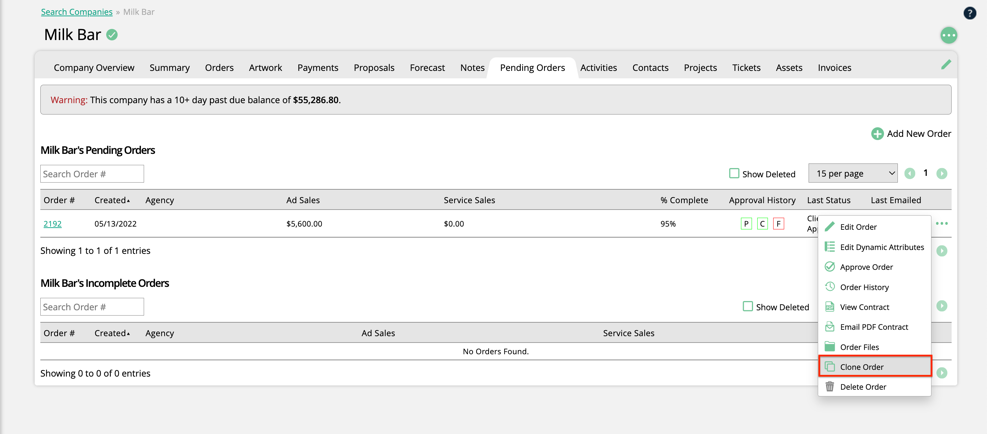Click the P approval history badge
This screenshot has height=434, width=987.
[x=747, y=224]
